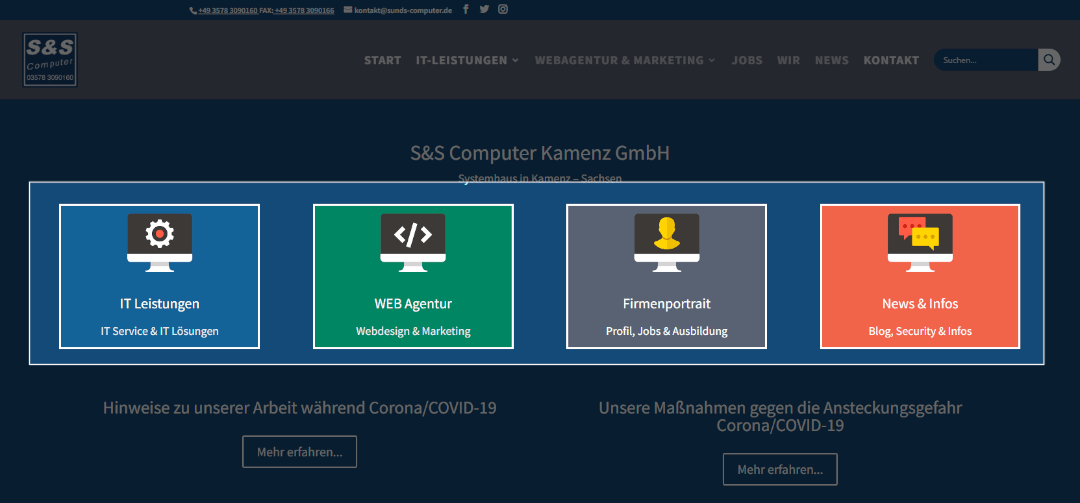Open the IT-LEISTUNGEN menu item
1080x503 pixels.
coord(461,61)
